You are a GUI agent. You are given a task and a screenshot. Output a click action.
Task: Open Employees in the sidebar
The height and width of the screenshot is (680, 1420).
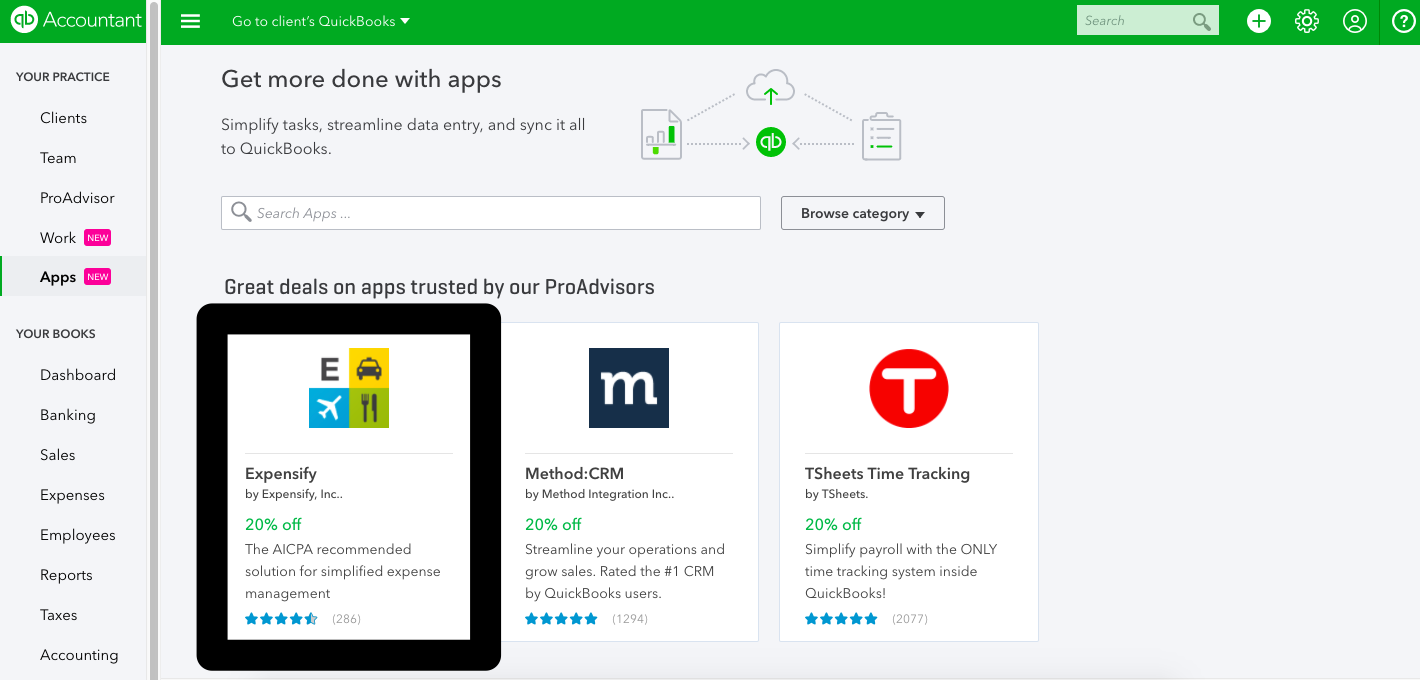point(78,535)
